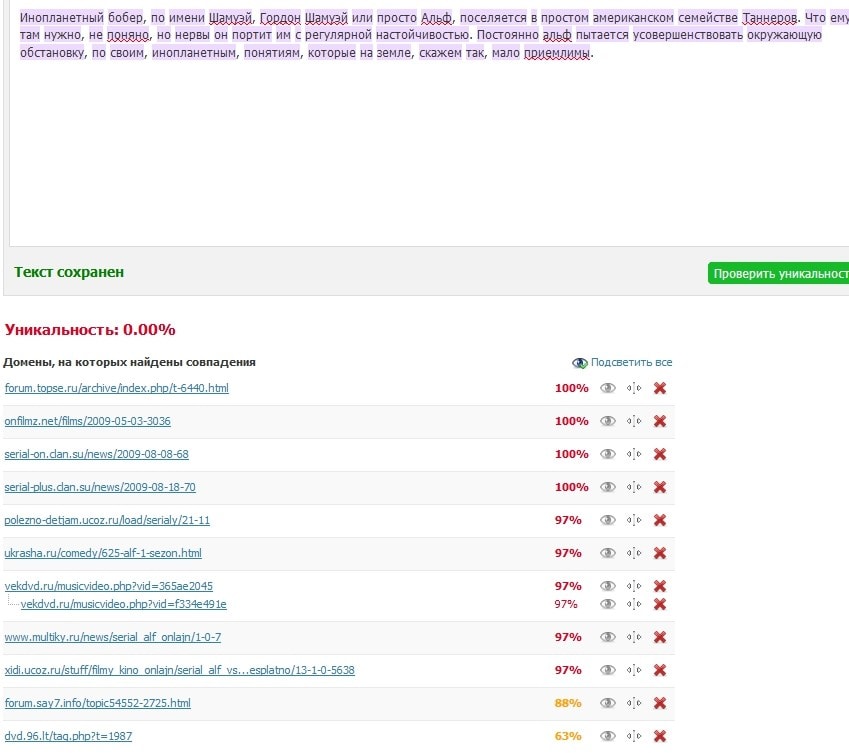
Task: Open vekdvd.ru link with vid=365ae2045
Action: tap(108, 586)
